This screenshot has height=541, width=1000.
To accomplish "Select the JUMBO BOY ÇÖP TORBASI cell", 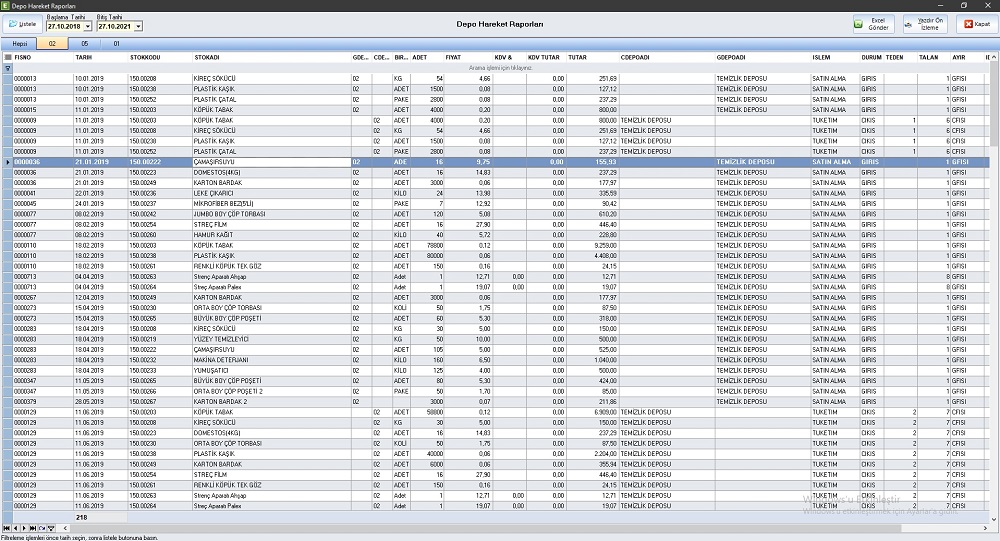I will pos(272,214).
